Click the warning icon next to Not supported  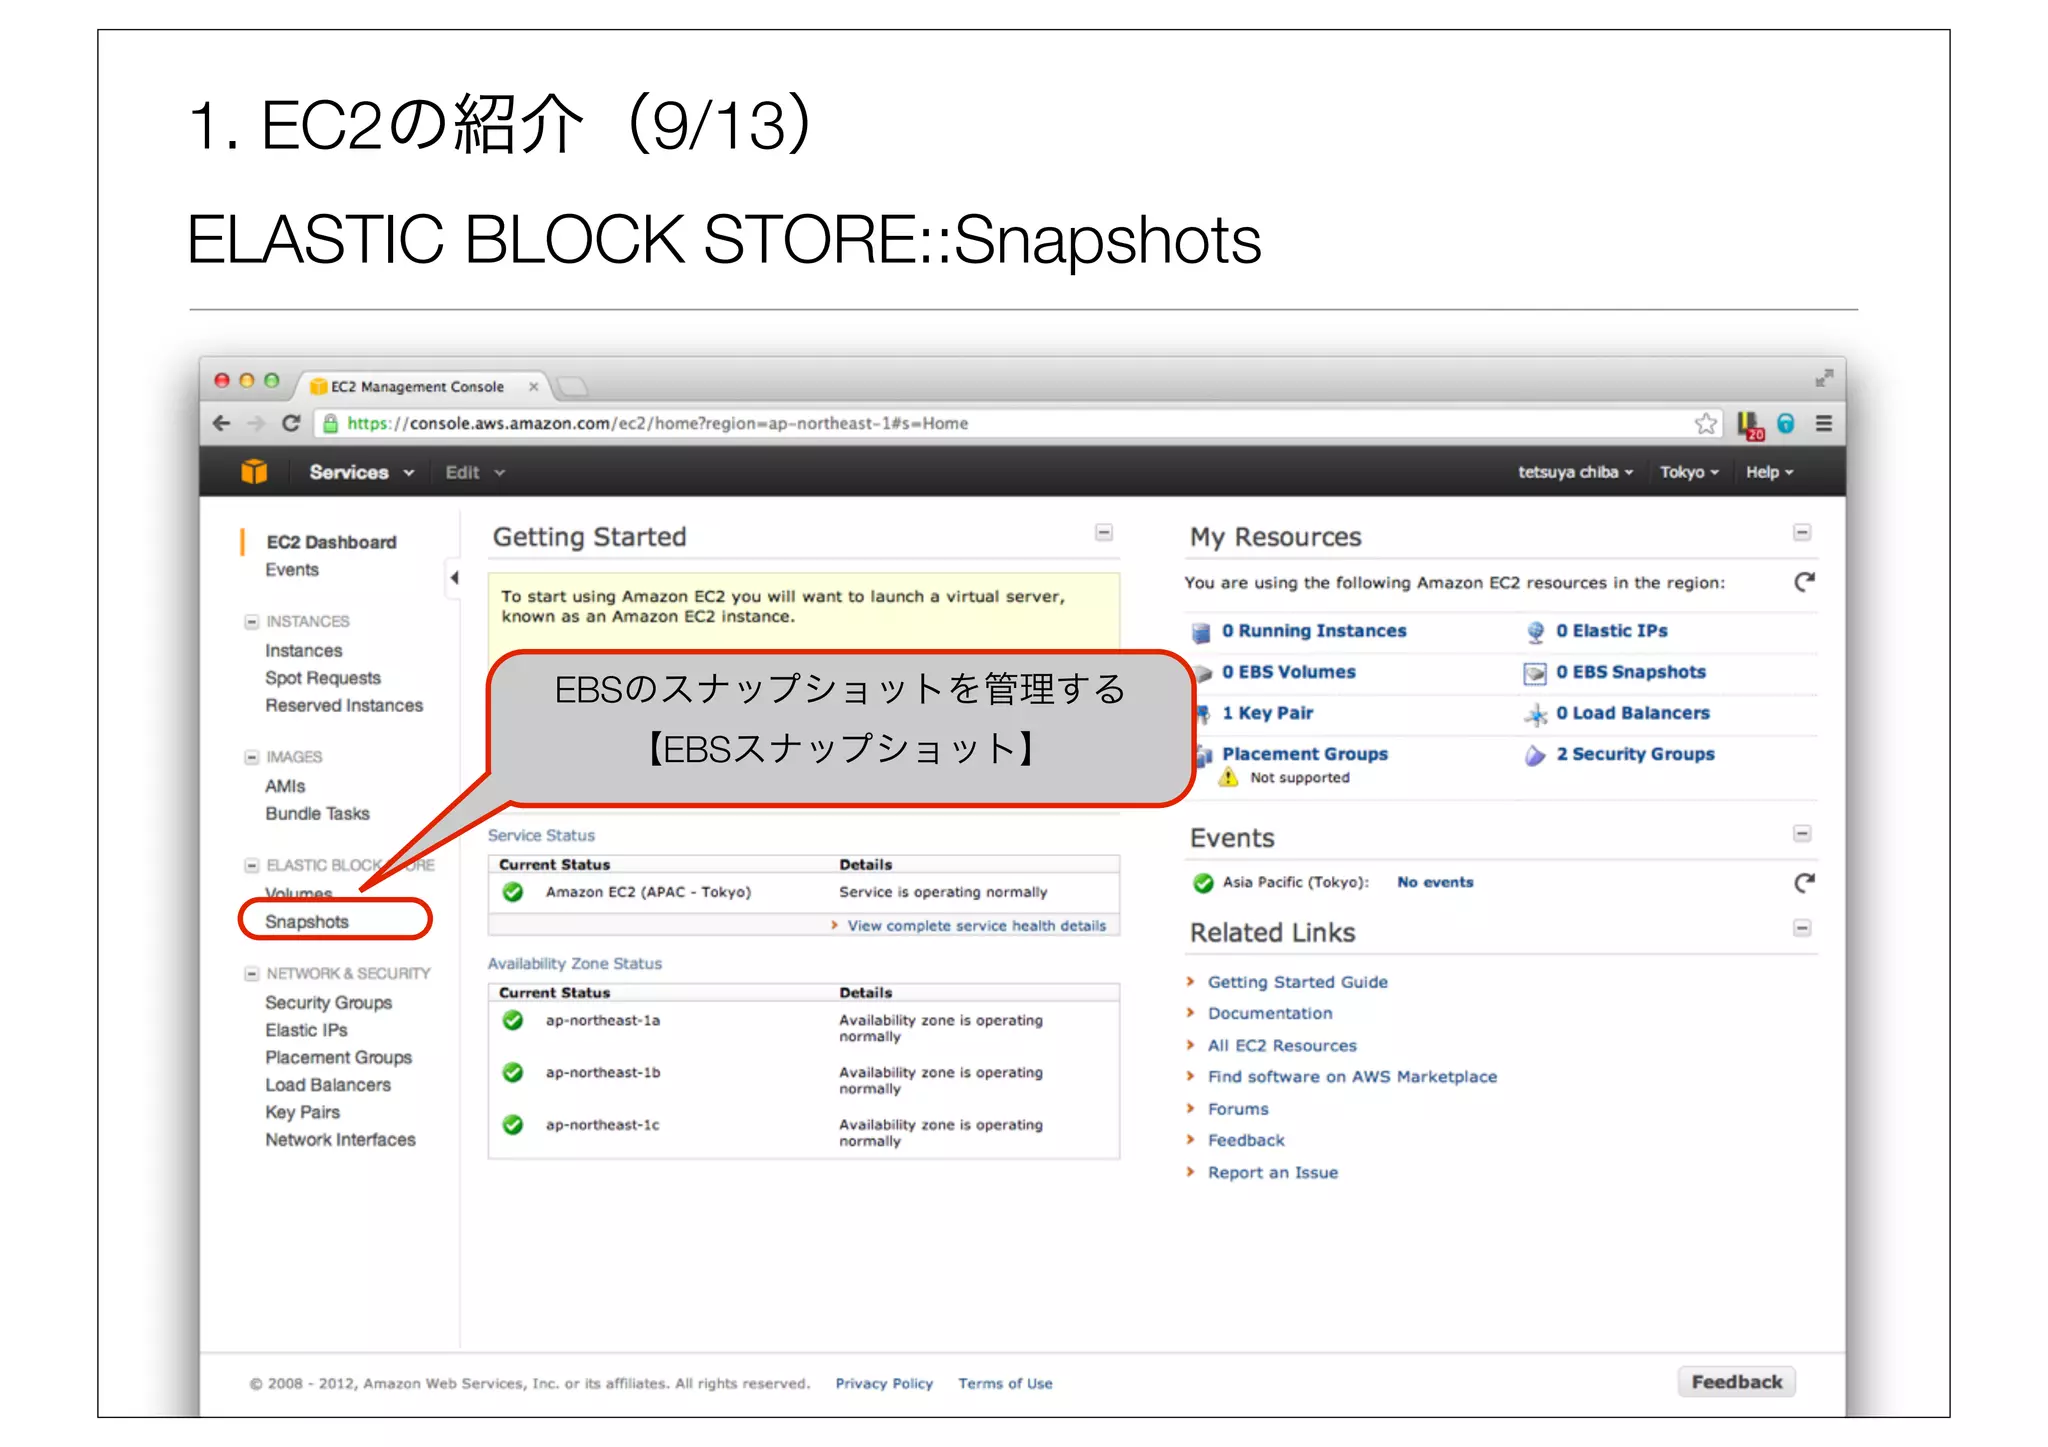tap(1228, 777)
